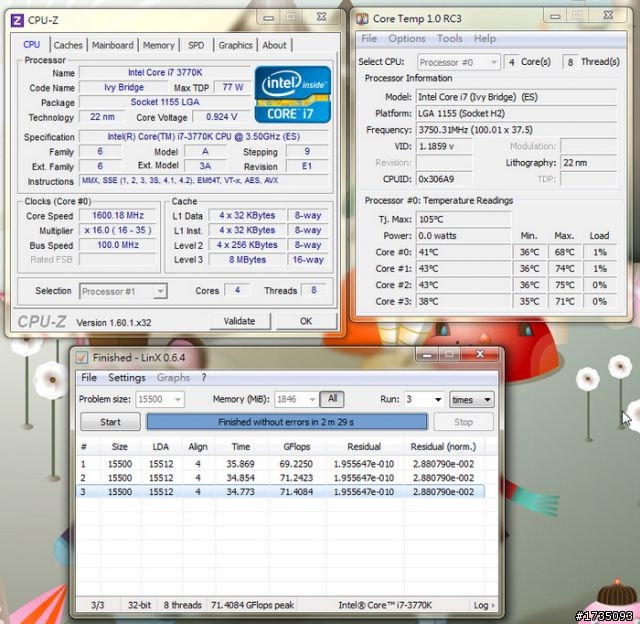The width and height of the screenshot is (640, 624).
Task: Click the 8 threads status bar entry
Action: (x=182, y=605)
